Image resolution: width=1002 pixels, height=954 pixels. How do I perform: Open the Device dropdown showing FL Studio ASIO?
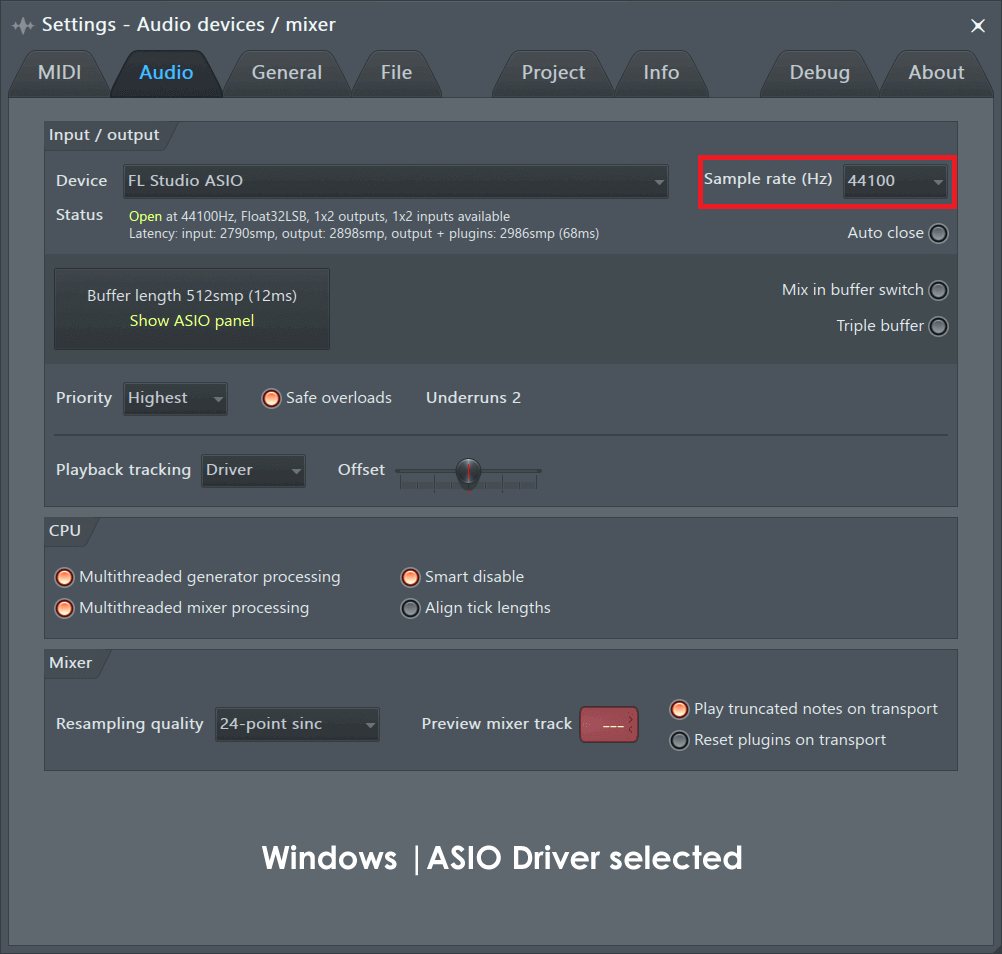396,182
